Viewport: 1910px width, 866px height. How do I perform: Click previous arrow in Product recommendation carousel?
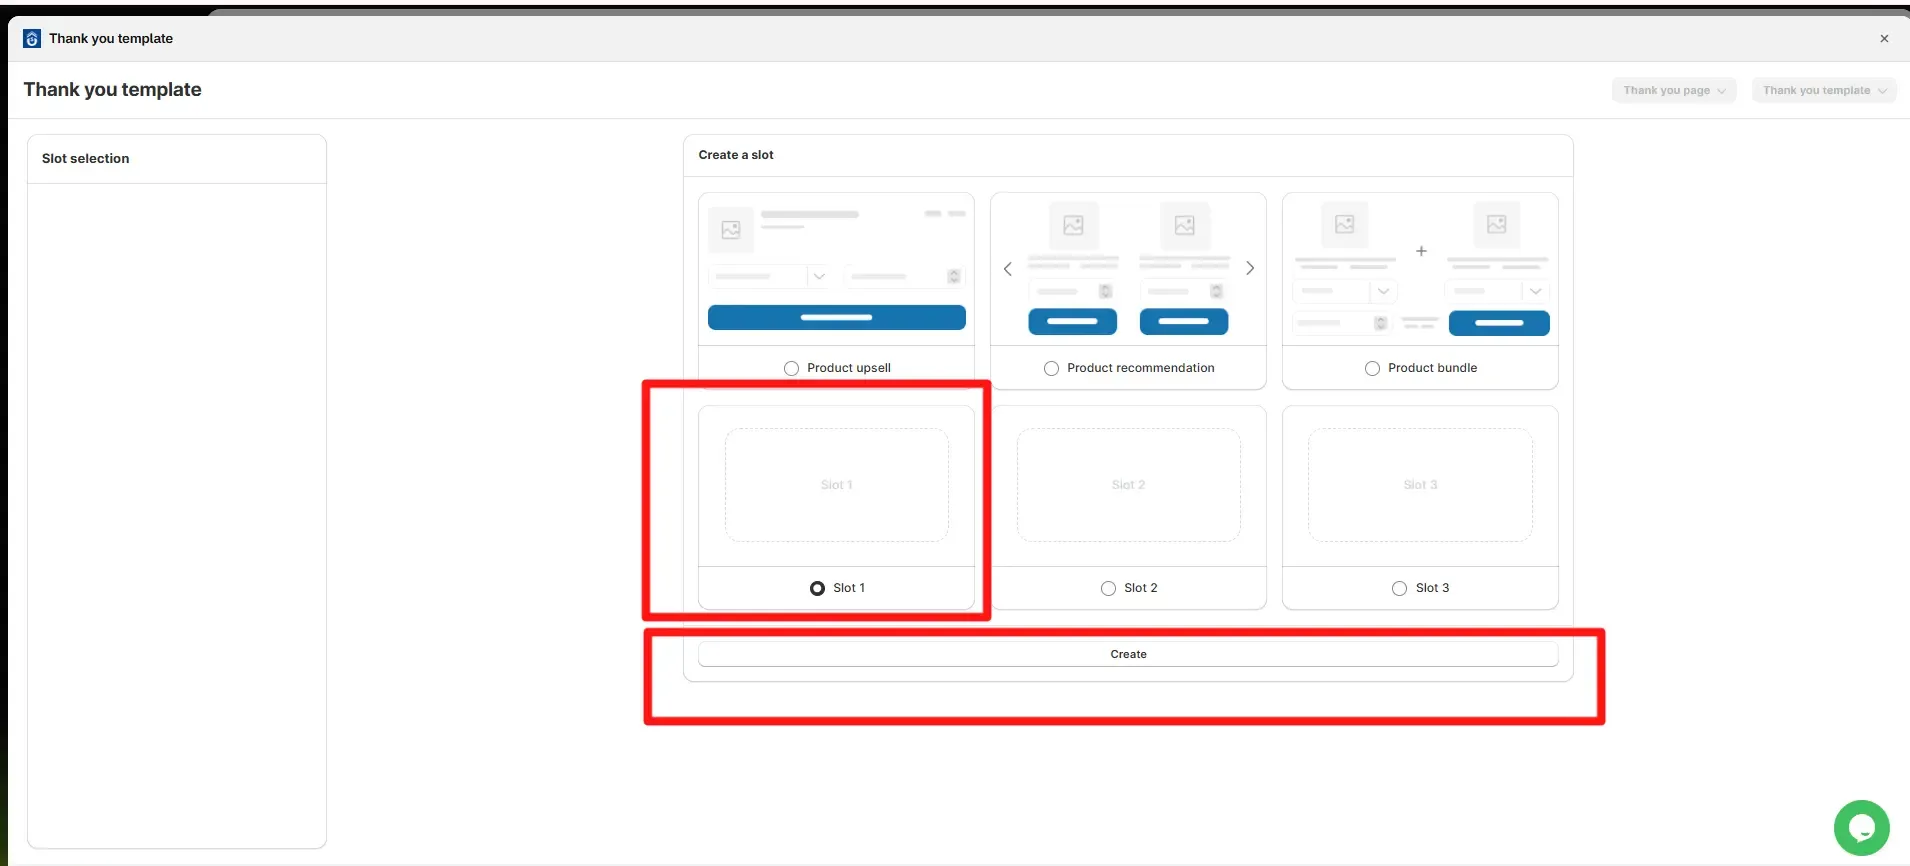(x=1008, y=268)
